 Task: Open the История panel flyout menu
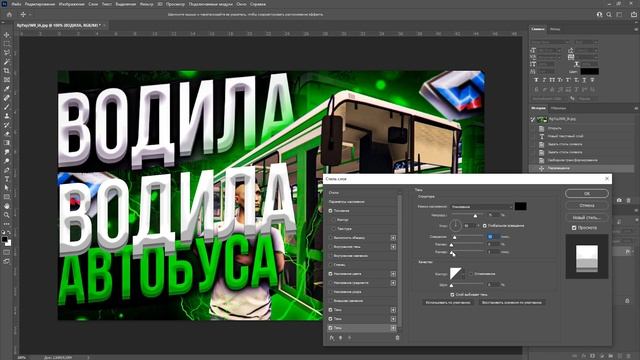pyautogui.click(x=636, y=109)
